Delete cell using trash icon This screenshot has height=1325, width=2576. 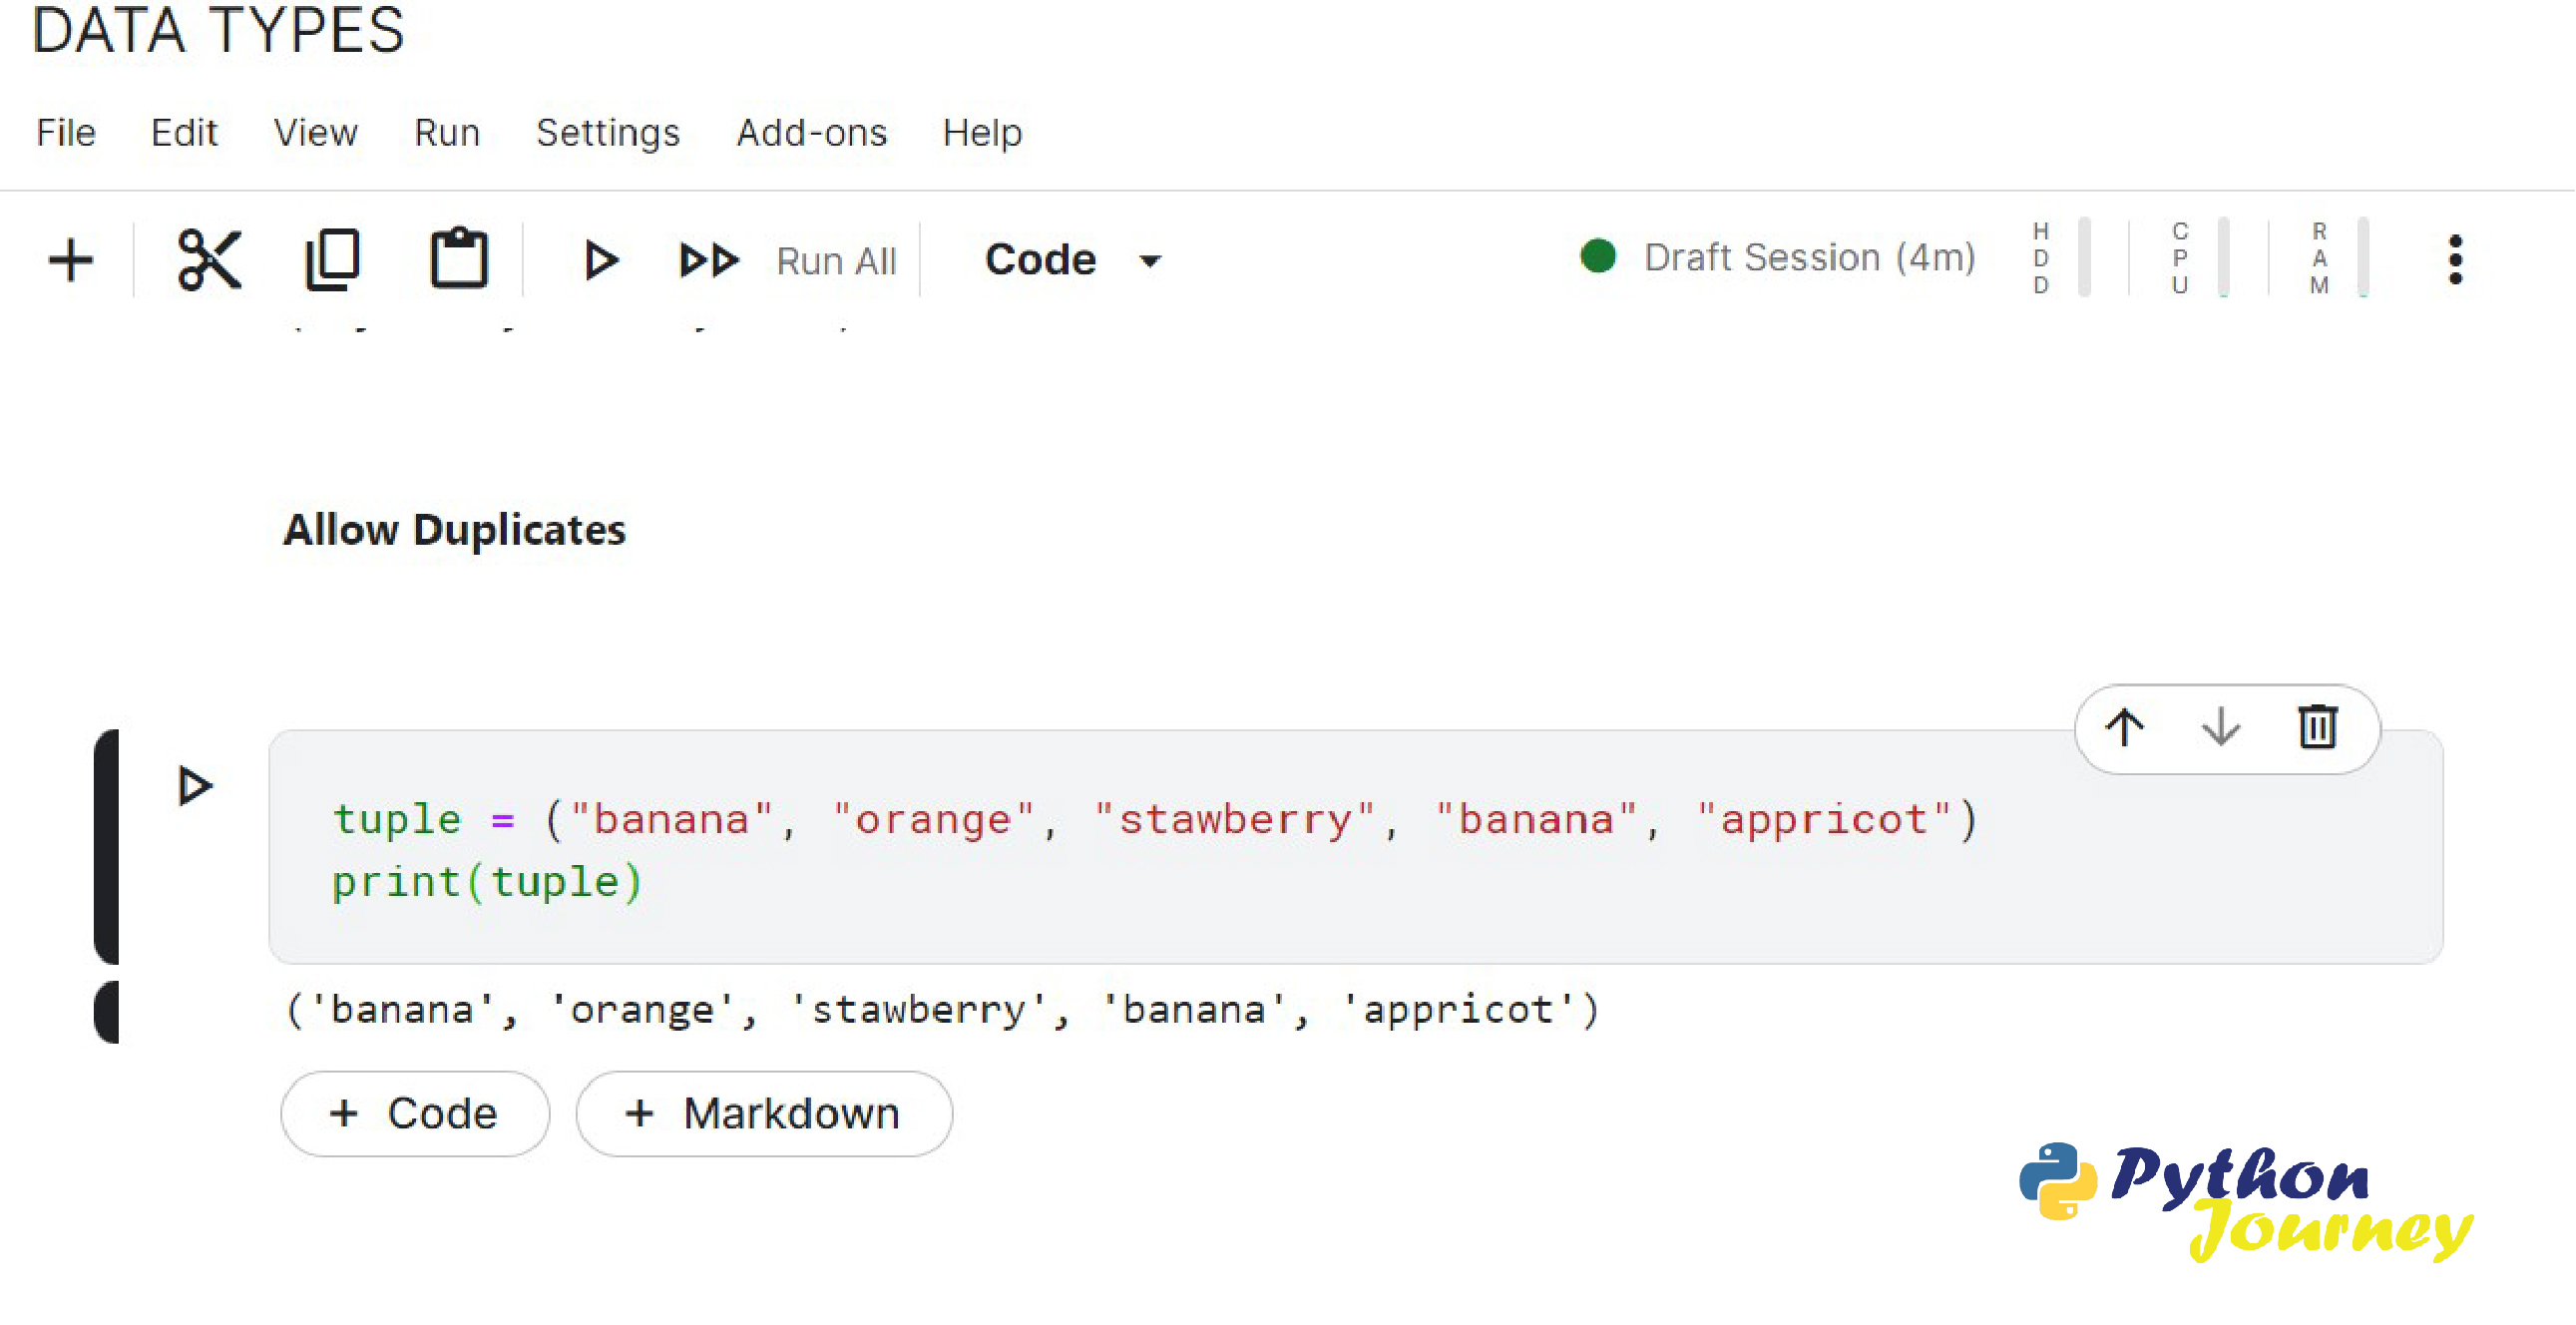tap(2317, 727)
